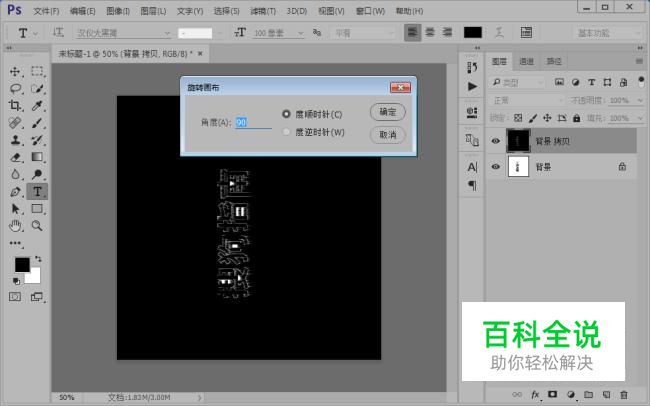650x406 pixels.
Task: Toggle lock transparent pixels
Action: click(518, 118)
